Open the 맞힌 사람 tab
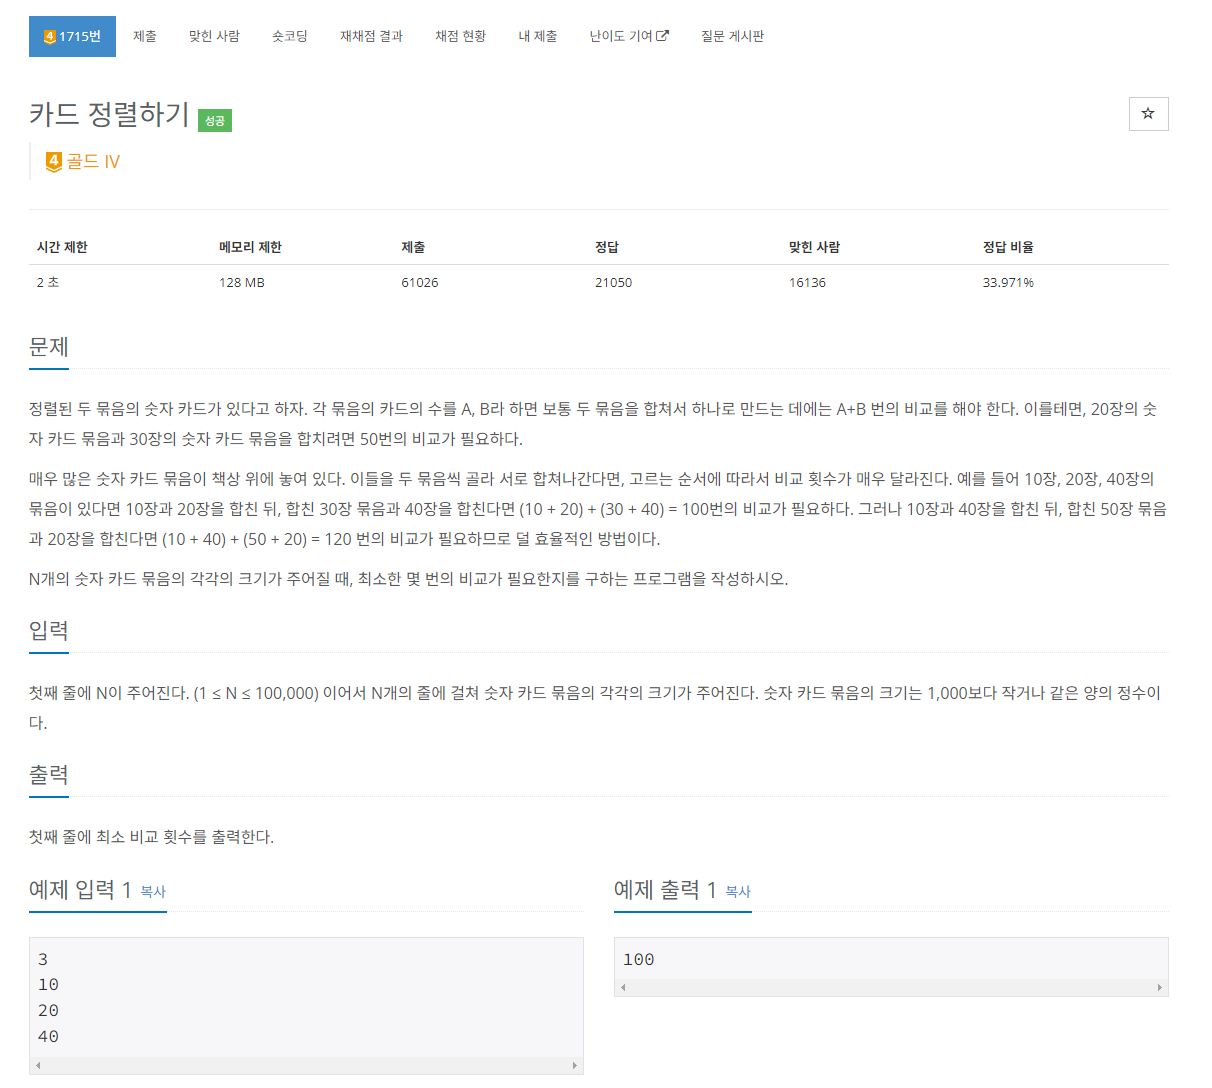This screenshot has height=1088, width=1212. coord(214,36)
